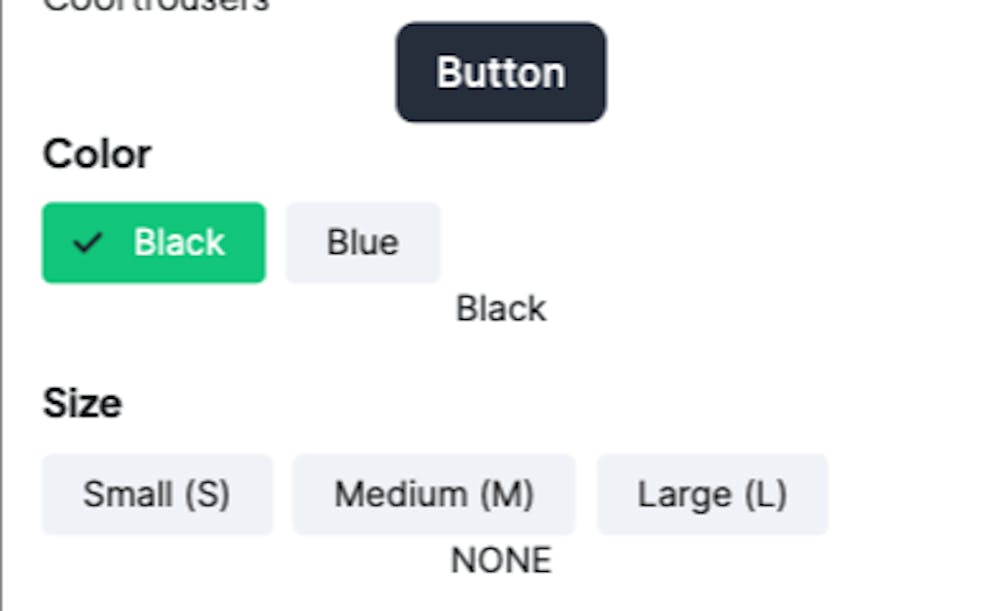Click the partially visible trousers title
The image size is (1000, 611).
[x=156, y=5]
